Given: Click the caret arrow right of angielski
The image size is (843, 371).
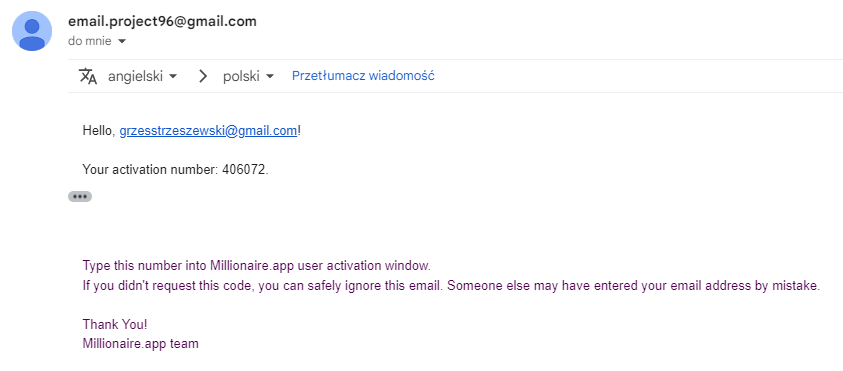Looking at the screenshot, I should 173,76.
